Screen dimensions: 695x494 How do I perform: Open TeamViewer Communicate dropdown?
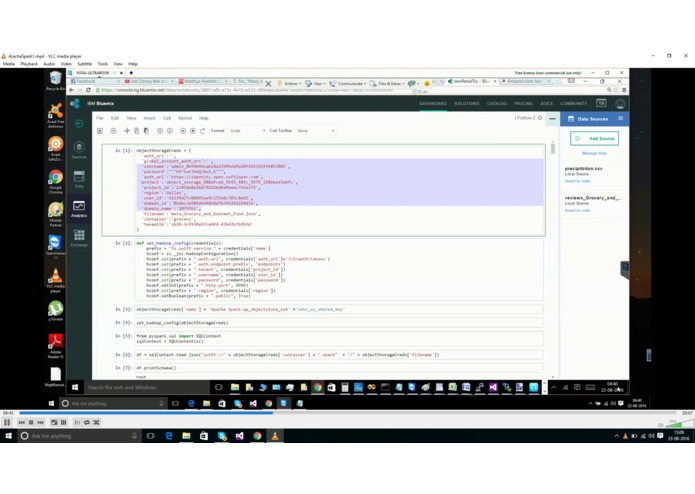pos(348,83)
